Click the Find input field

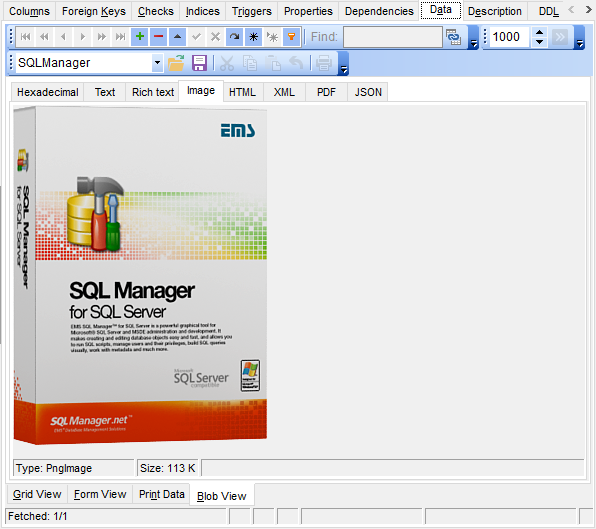(x=393, y=37)
